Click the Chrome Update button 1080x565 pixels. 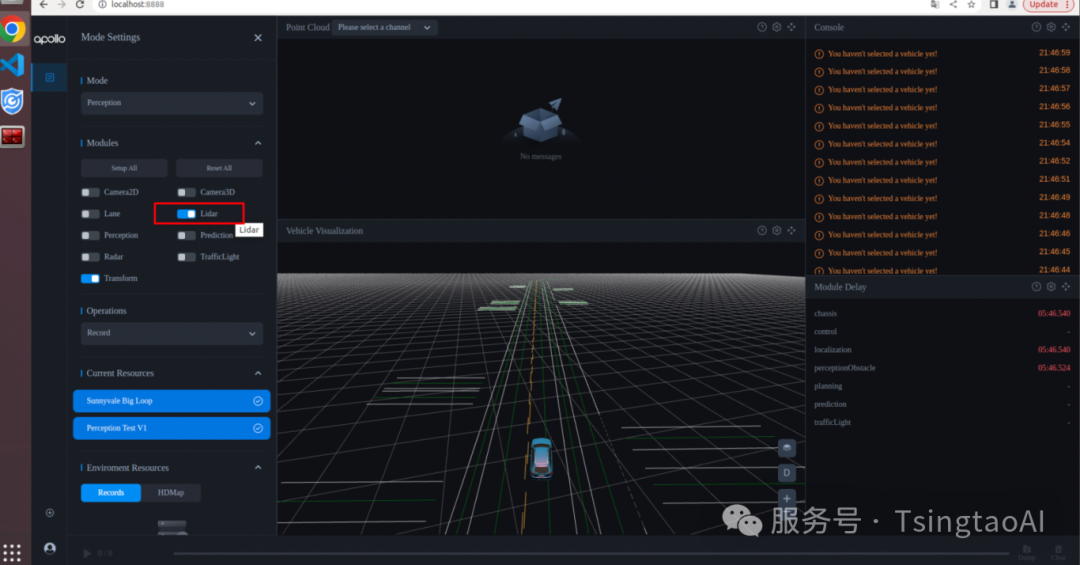[x=1049, y=5]
